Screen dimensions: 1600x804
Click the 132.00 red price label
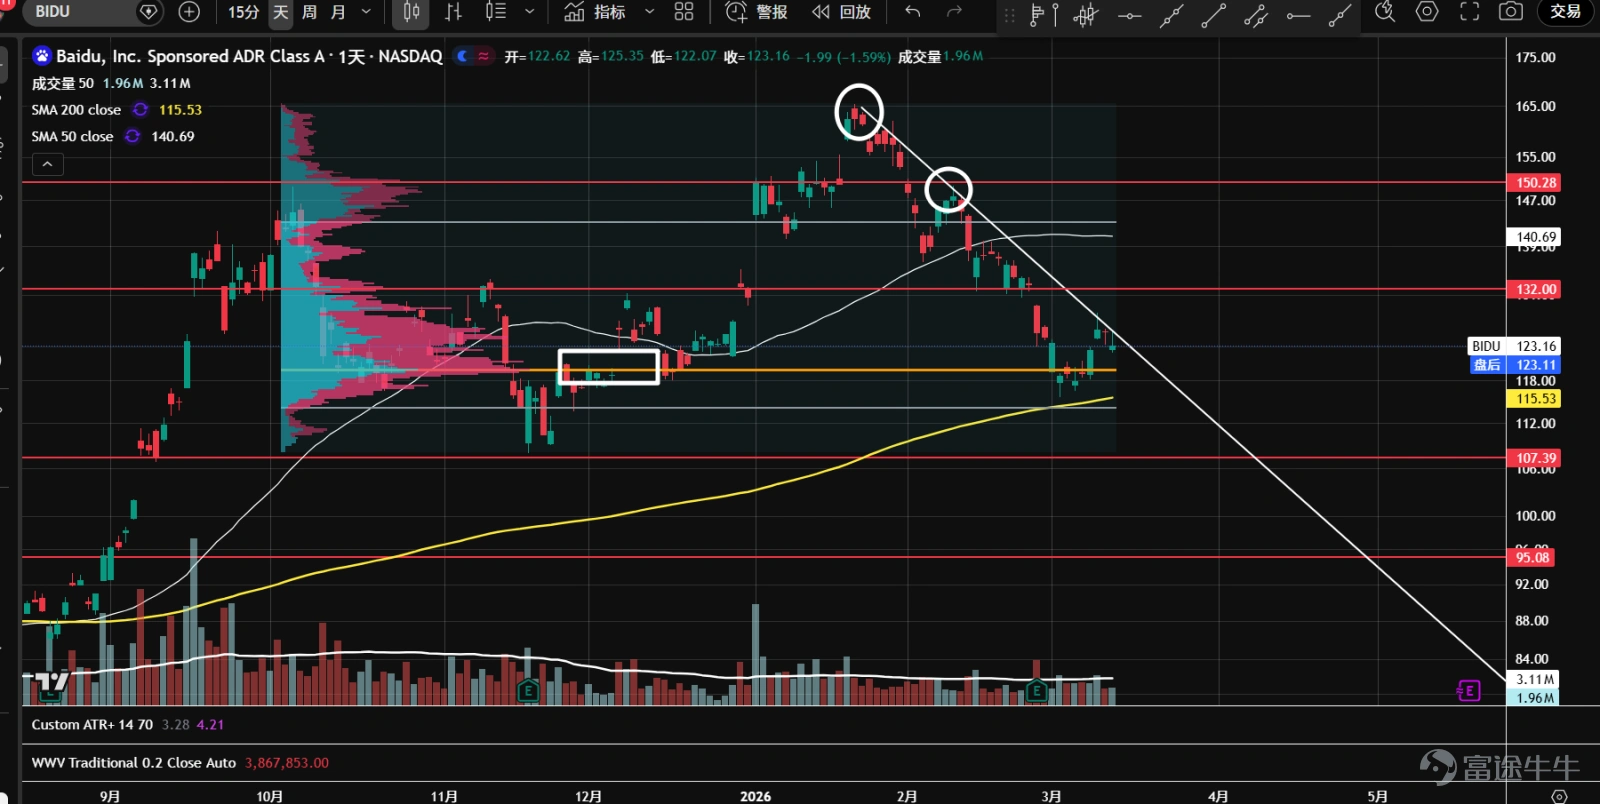[1535, 289]
